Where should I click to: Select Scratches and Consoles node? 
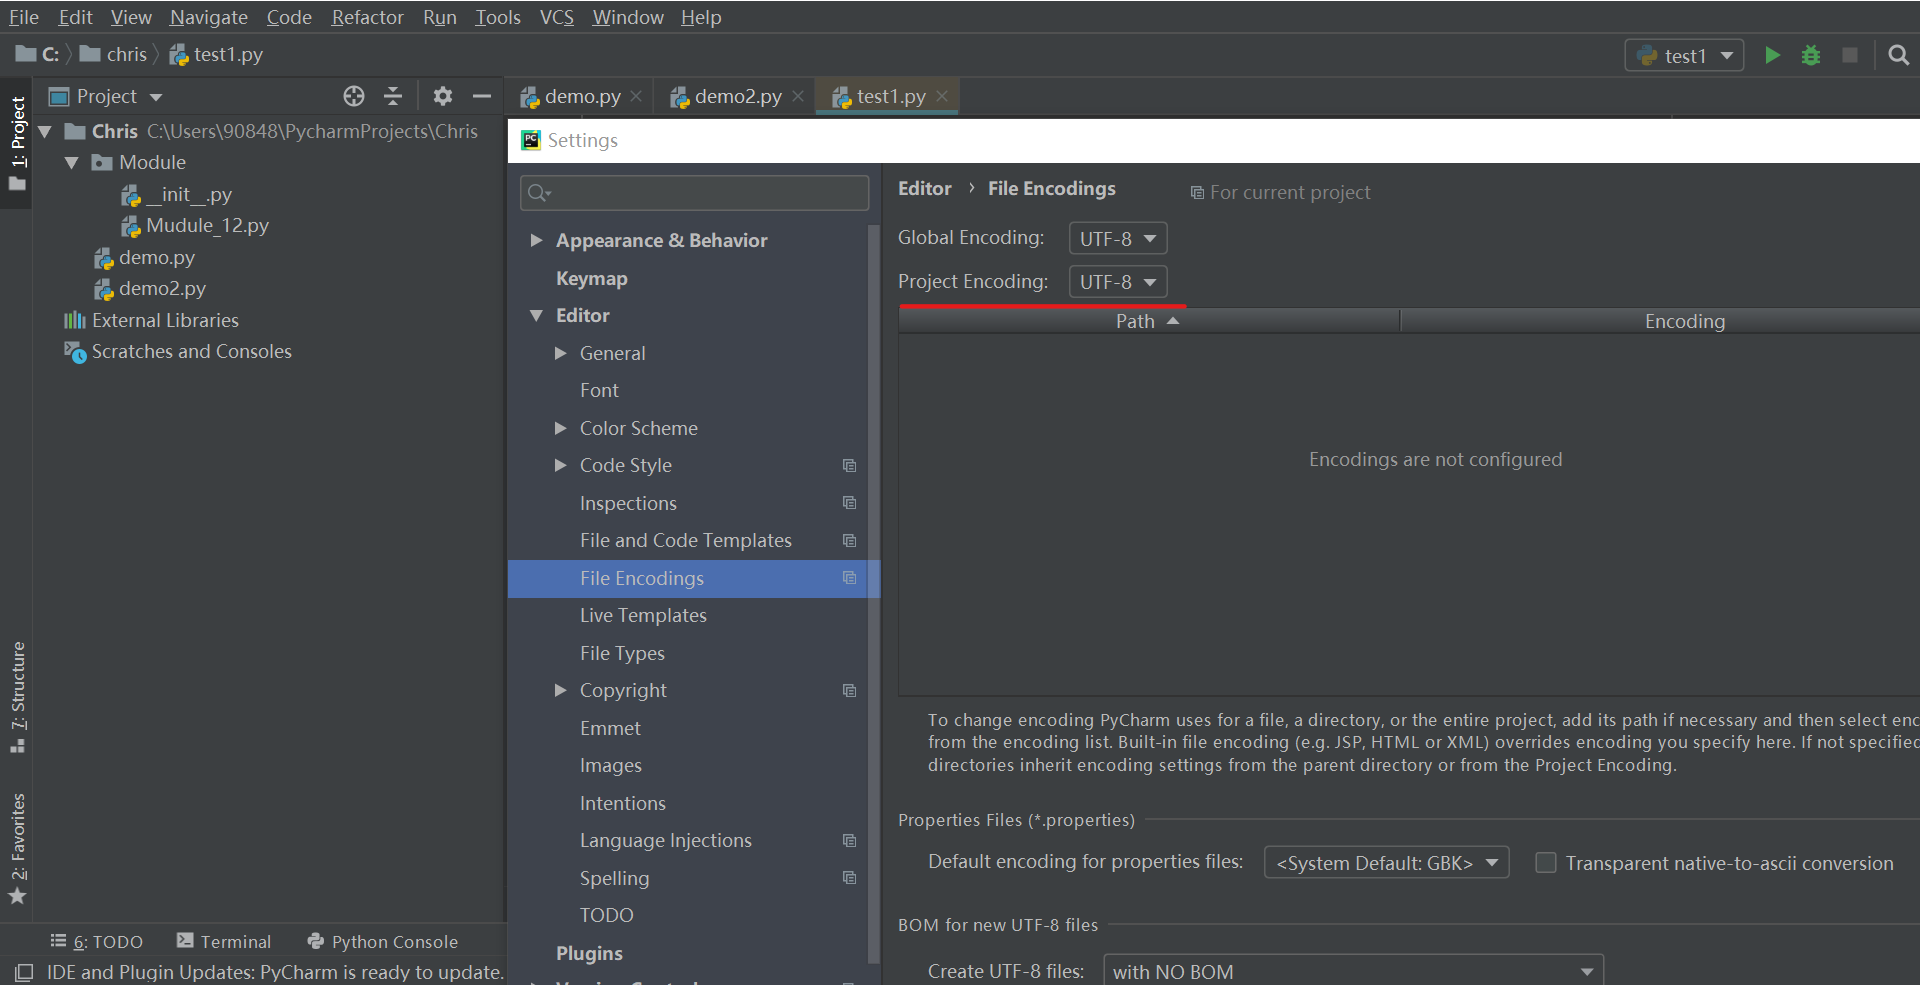point(191,351)
